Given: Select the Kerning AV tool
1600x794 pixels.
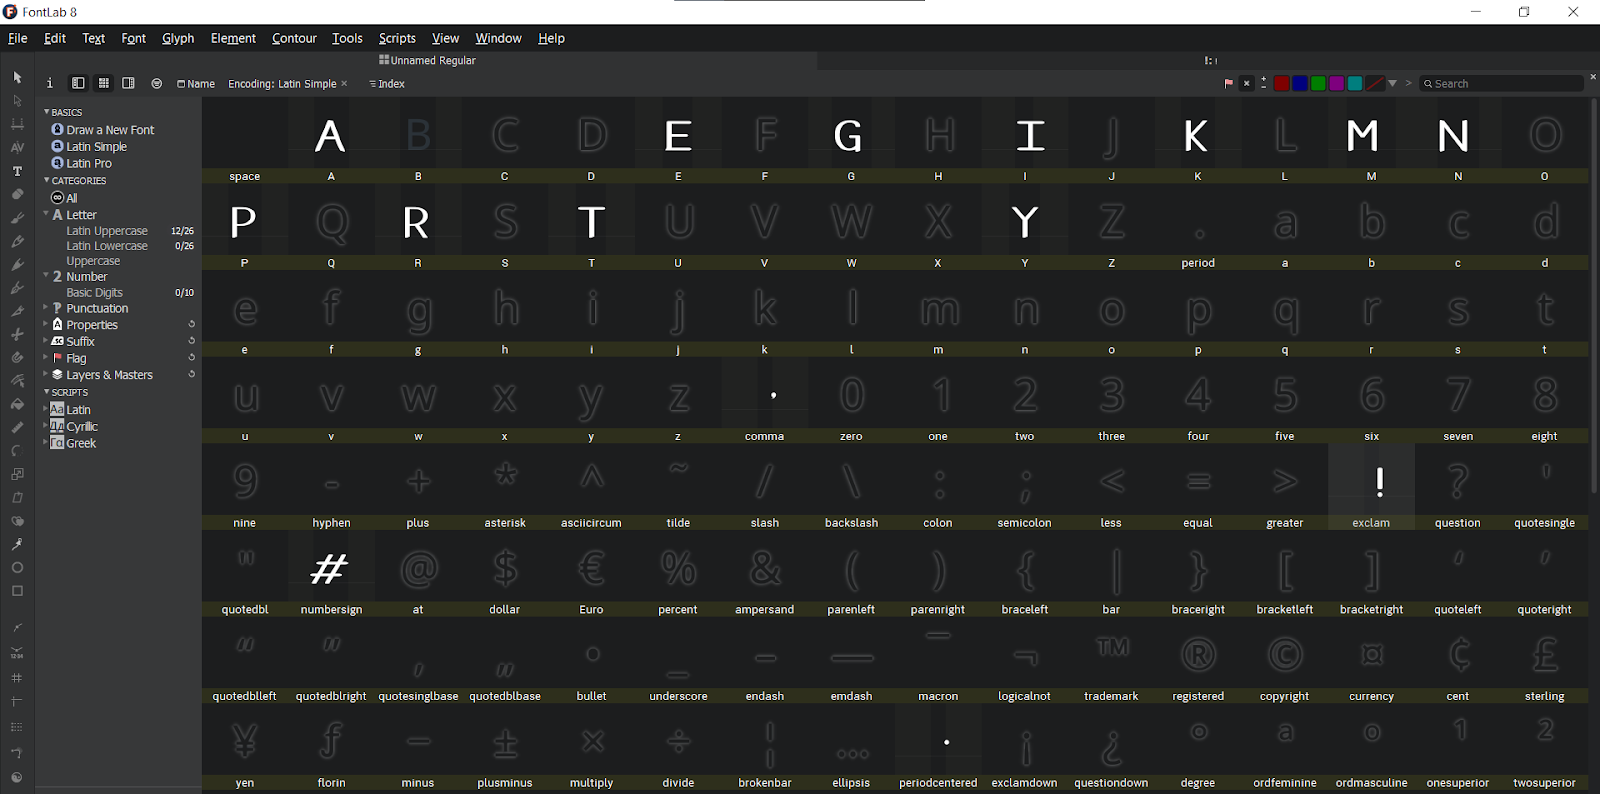Looking at the screenshot, I should (17, 147).
